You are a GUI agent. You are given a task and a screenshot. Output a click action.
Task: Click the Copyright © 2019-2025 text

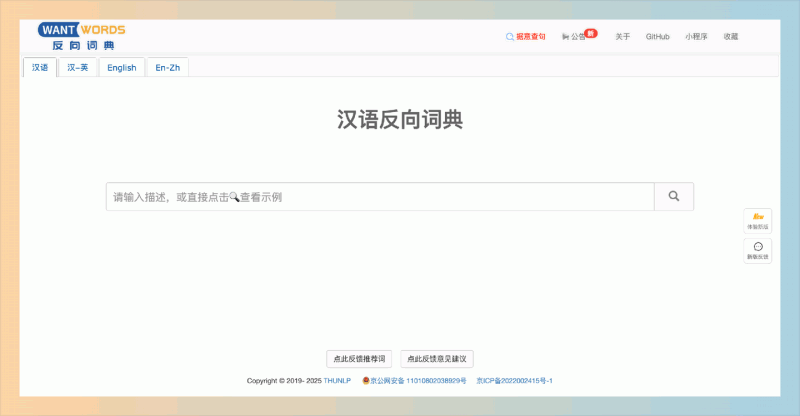pos(284,381)
